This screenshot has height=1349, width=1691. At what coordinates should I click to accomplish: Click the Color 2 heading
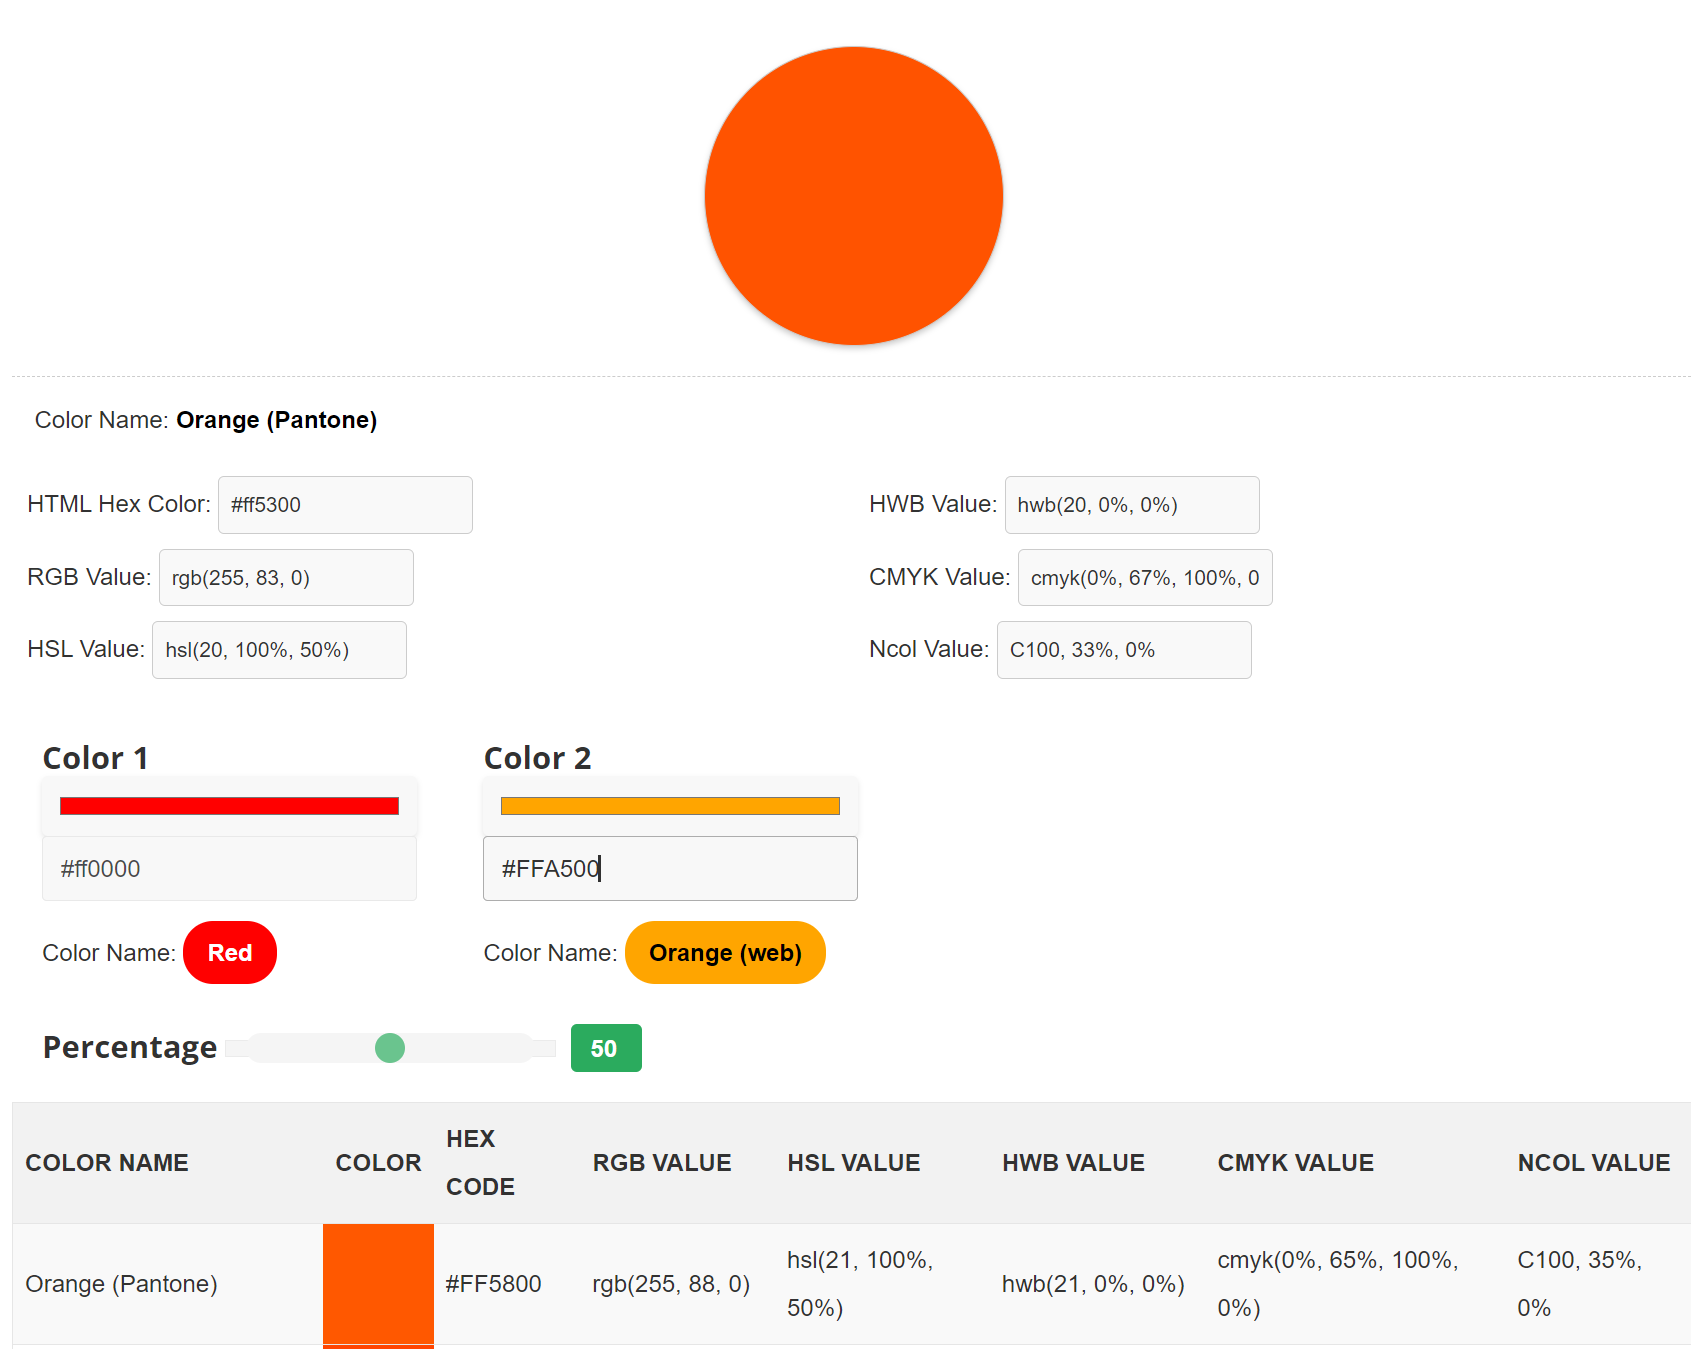click(x=538, y=758)
